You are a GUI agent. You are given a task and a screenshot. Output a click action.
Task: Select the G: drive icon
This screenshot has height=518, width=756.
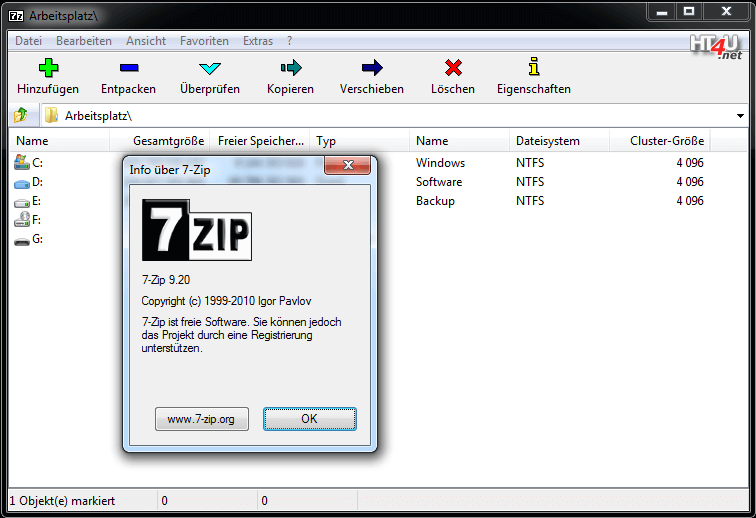pyautogui.click(x=22, y=241)
